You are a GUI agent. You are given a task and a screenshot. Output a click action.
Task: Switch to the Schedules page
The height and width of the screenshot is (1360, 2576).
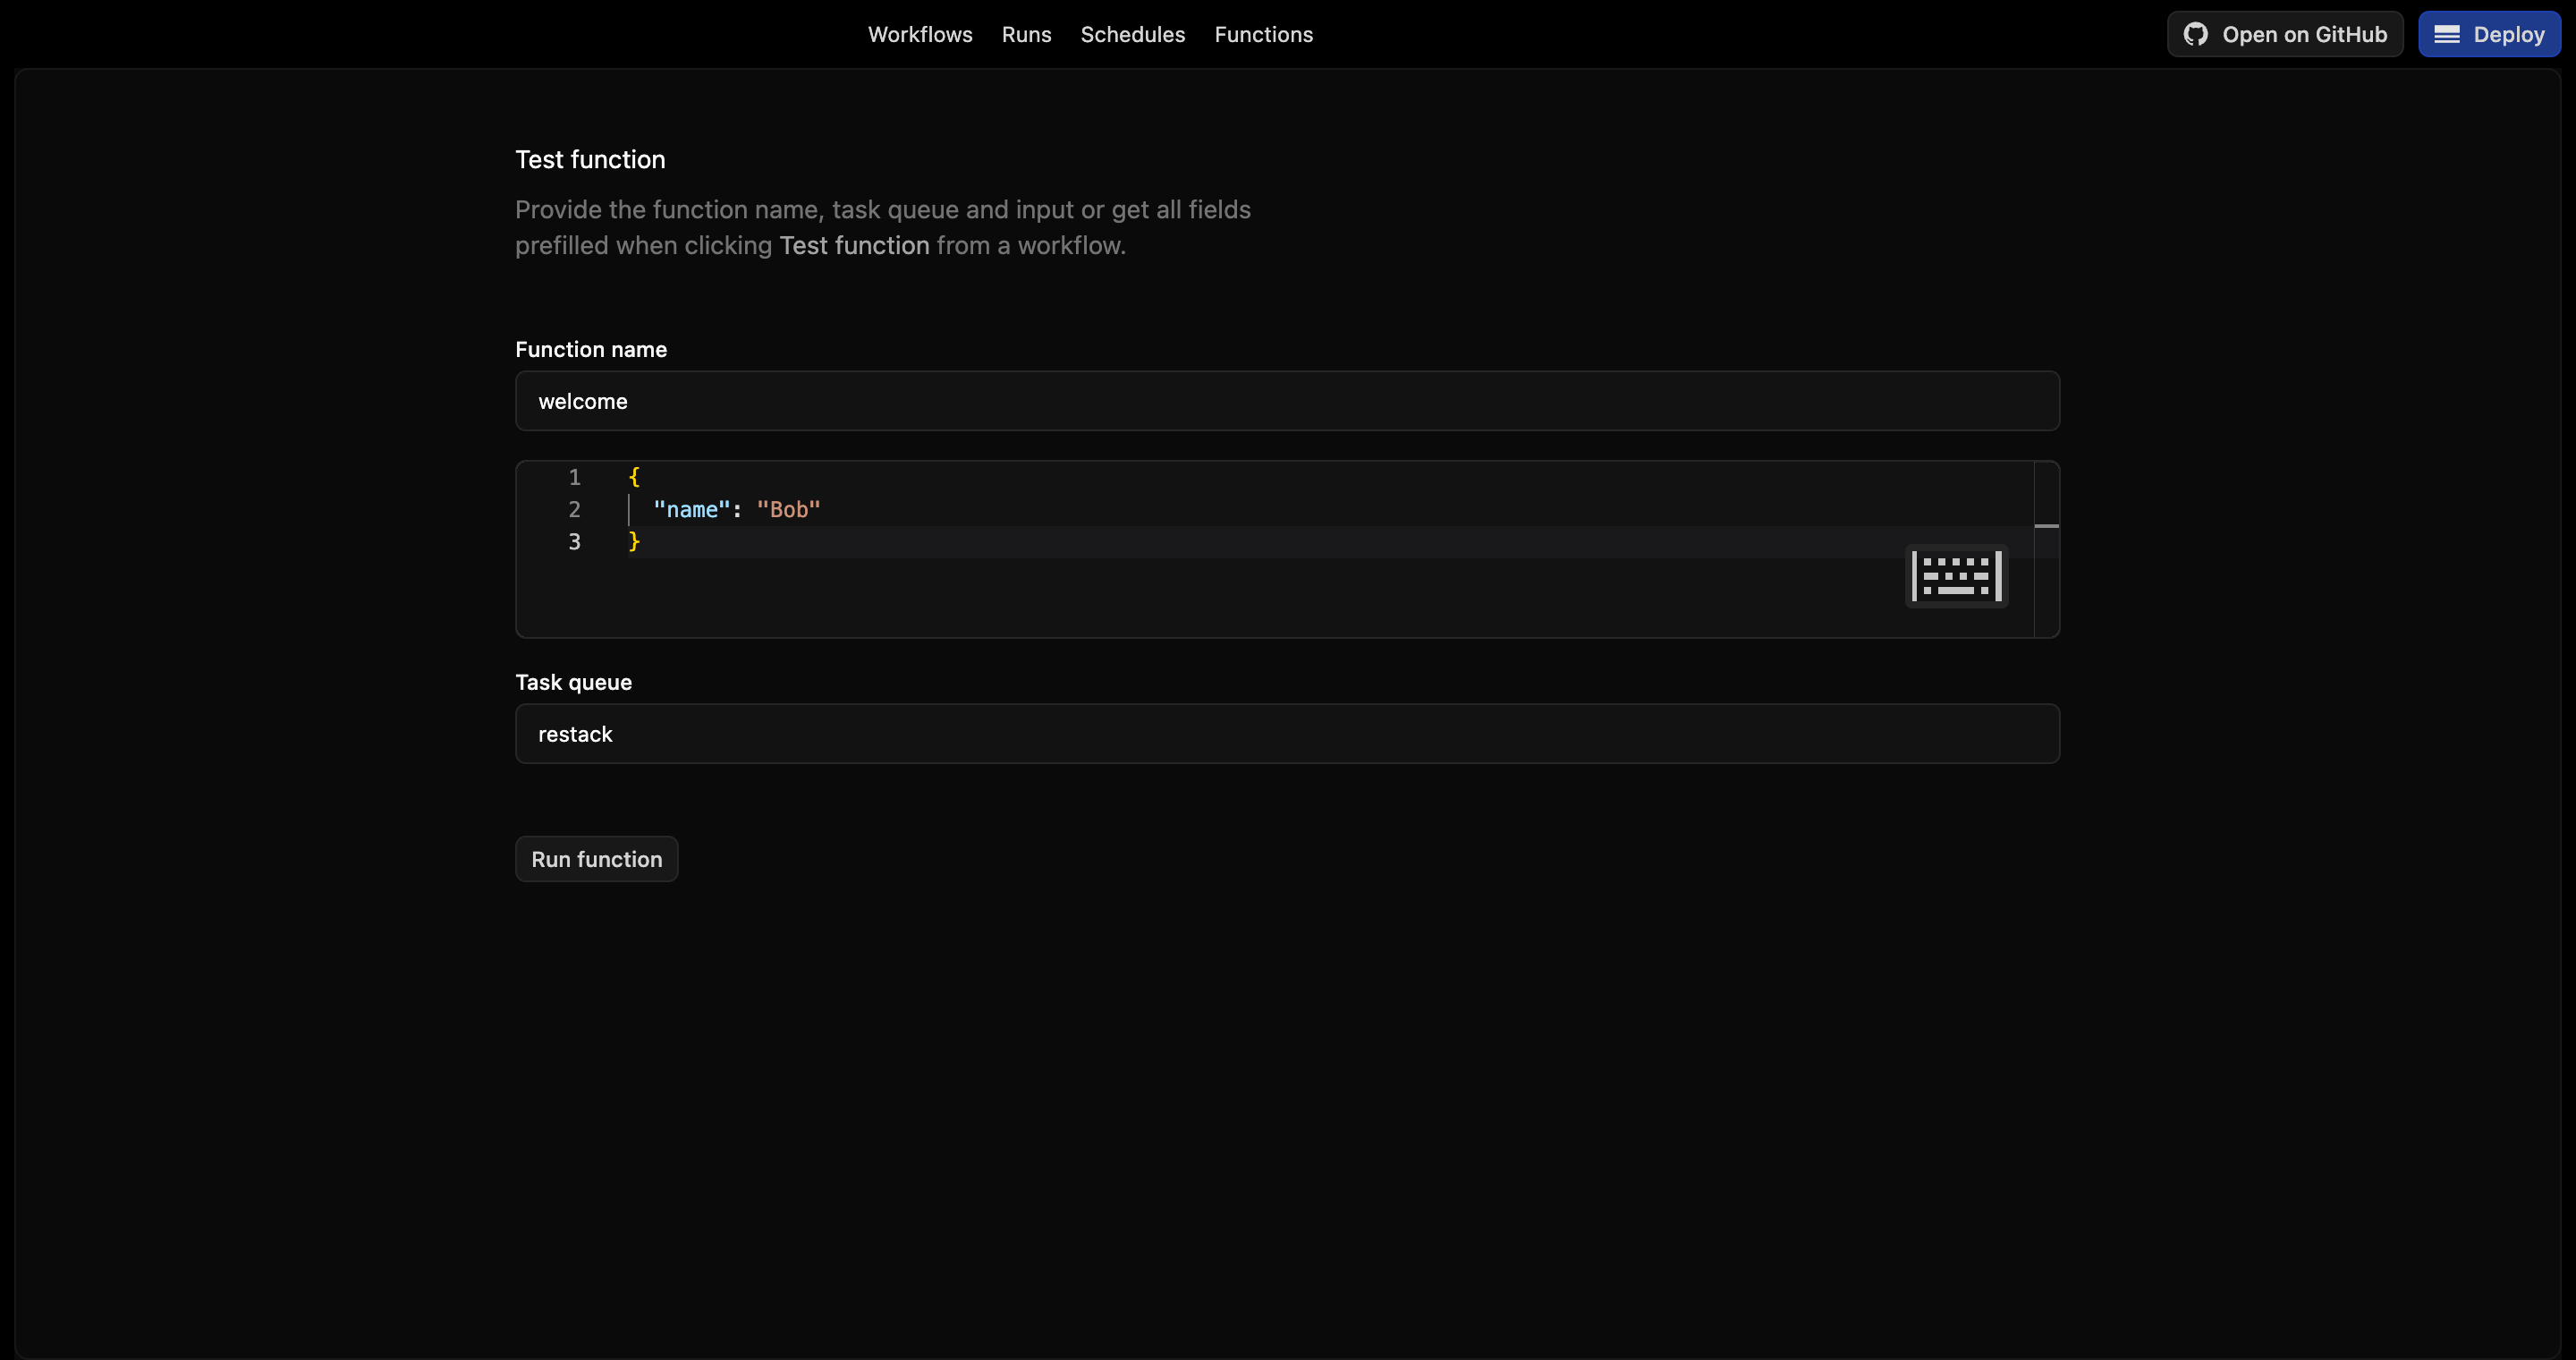pos(1132,34)
